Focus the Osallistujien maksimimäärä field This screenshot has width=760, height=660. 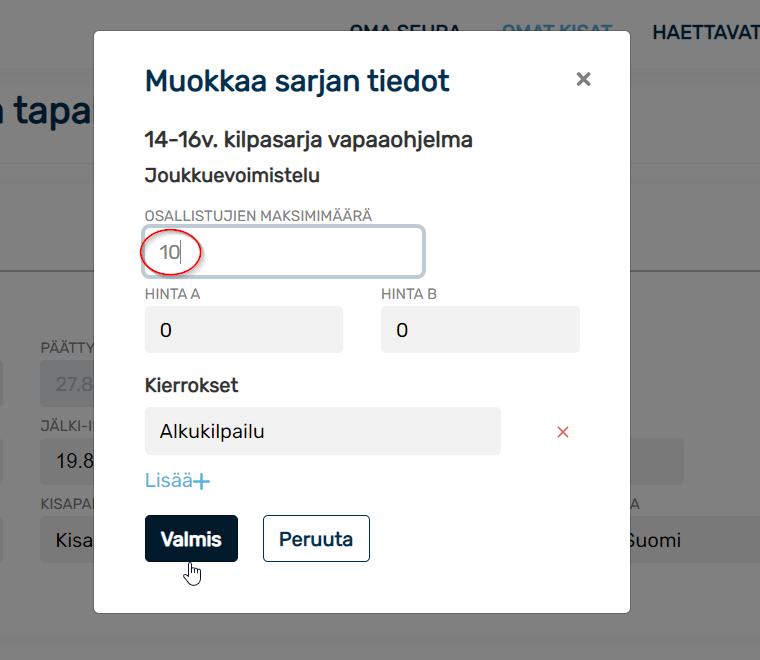(x=284, y=251)
